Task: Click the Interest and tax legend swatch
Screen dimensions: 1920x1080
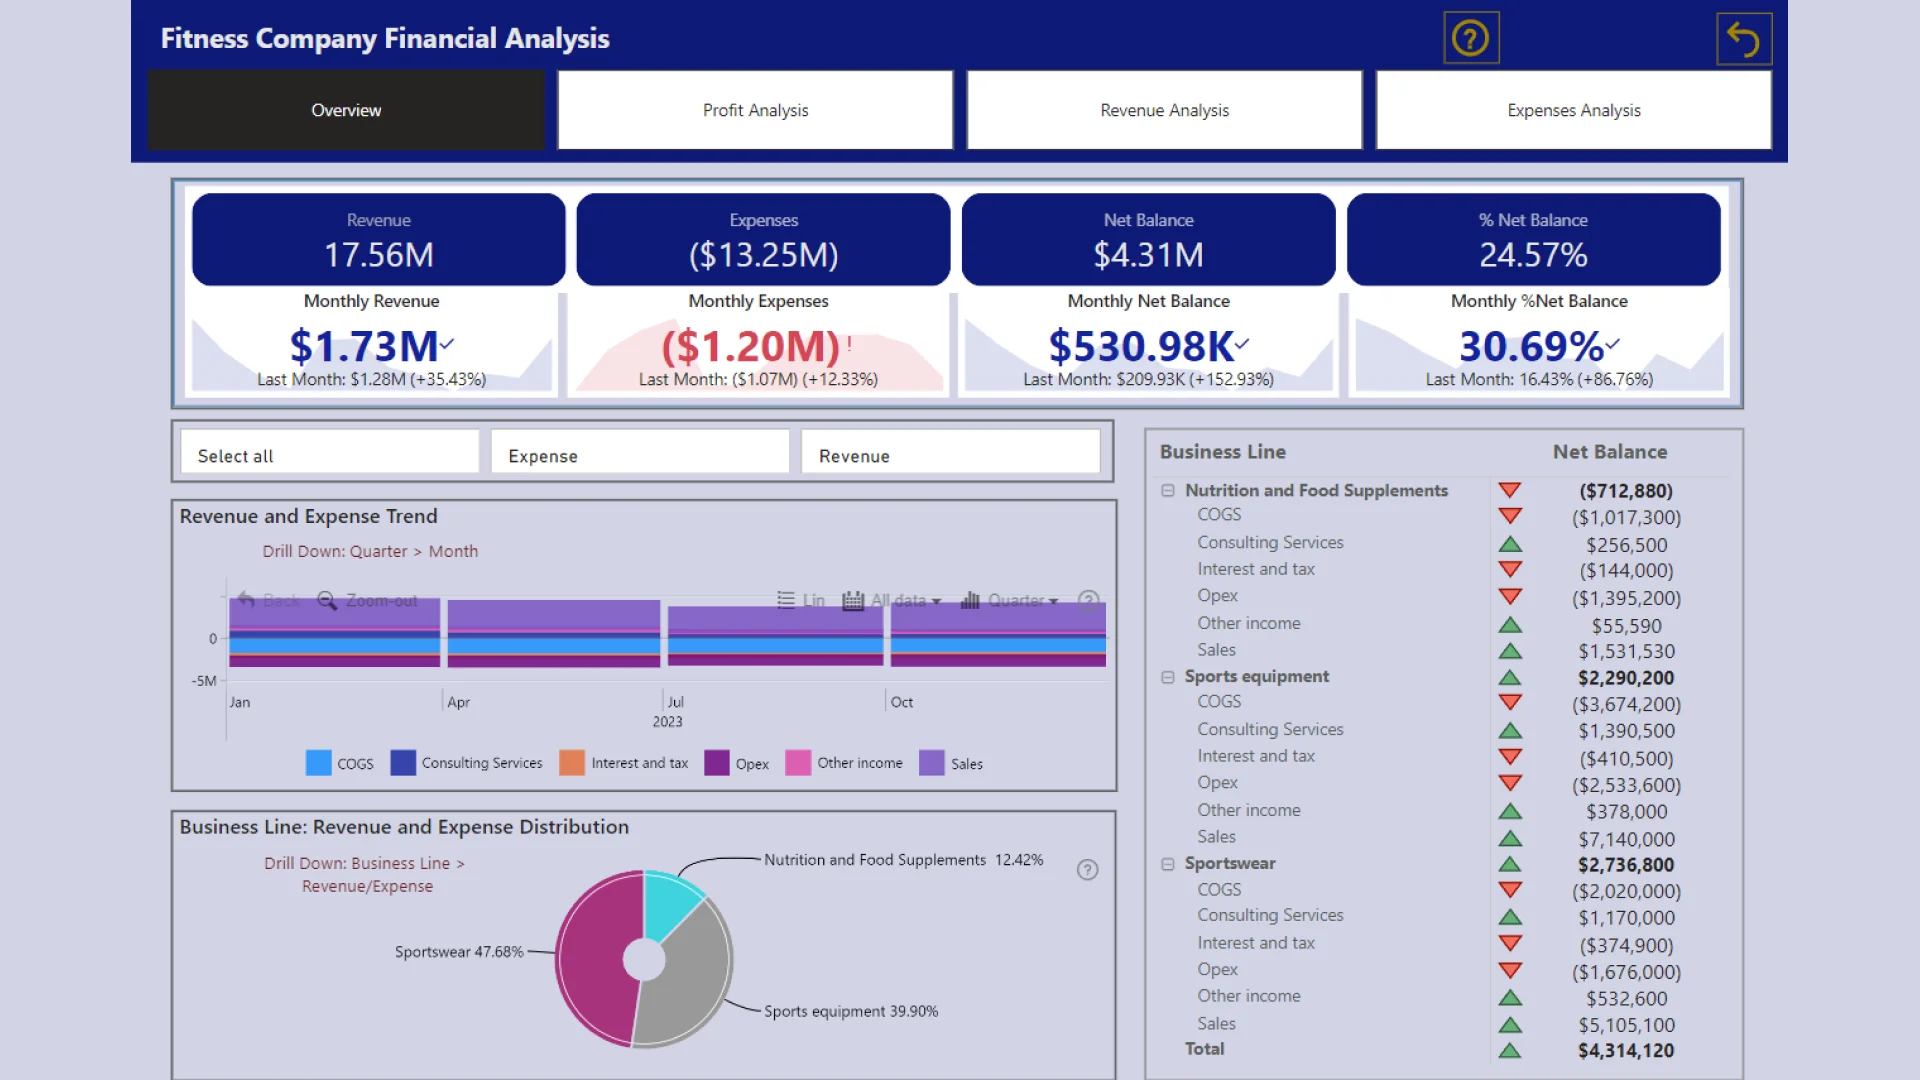Action: (572, 763)
